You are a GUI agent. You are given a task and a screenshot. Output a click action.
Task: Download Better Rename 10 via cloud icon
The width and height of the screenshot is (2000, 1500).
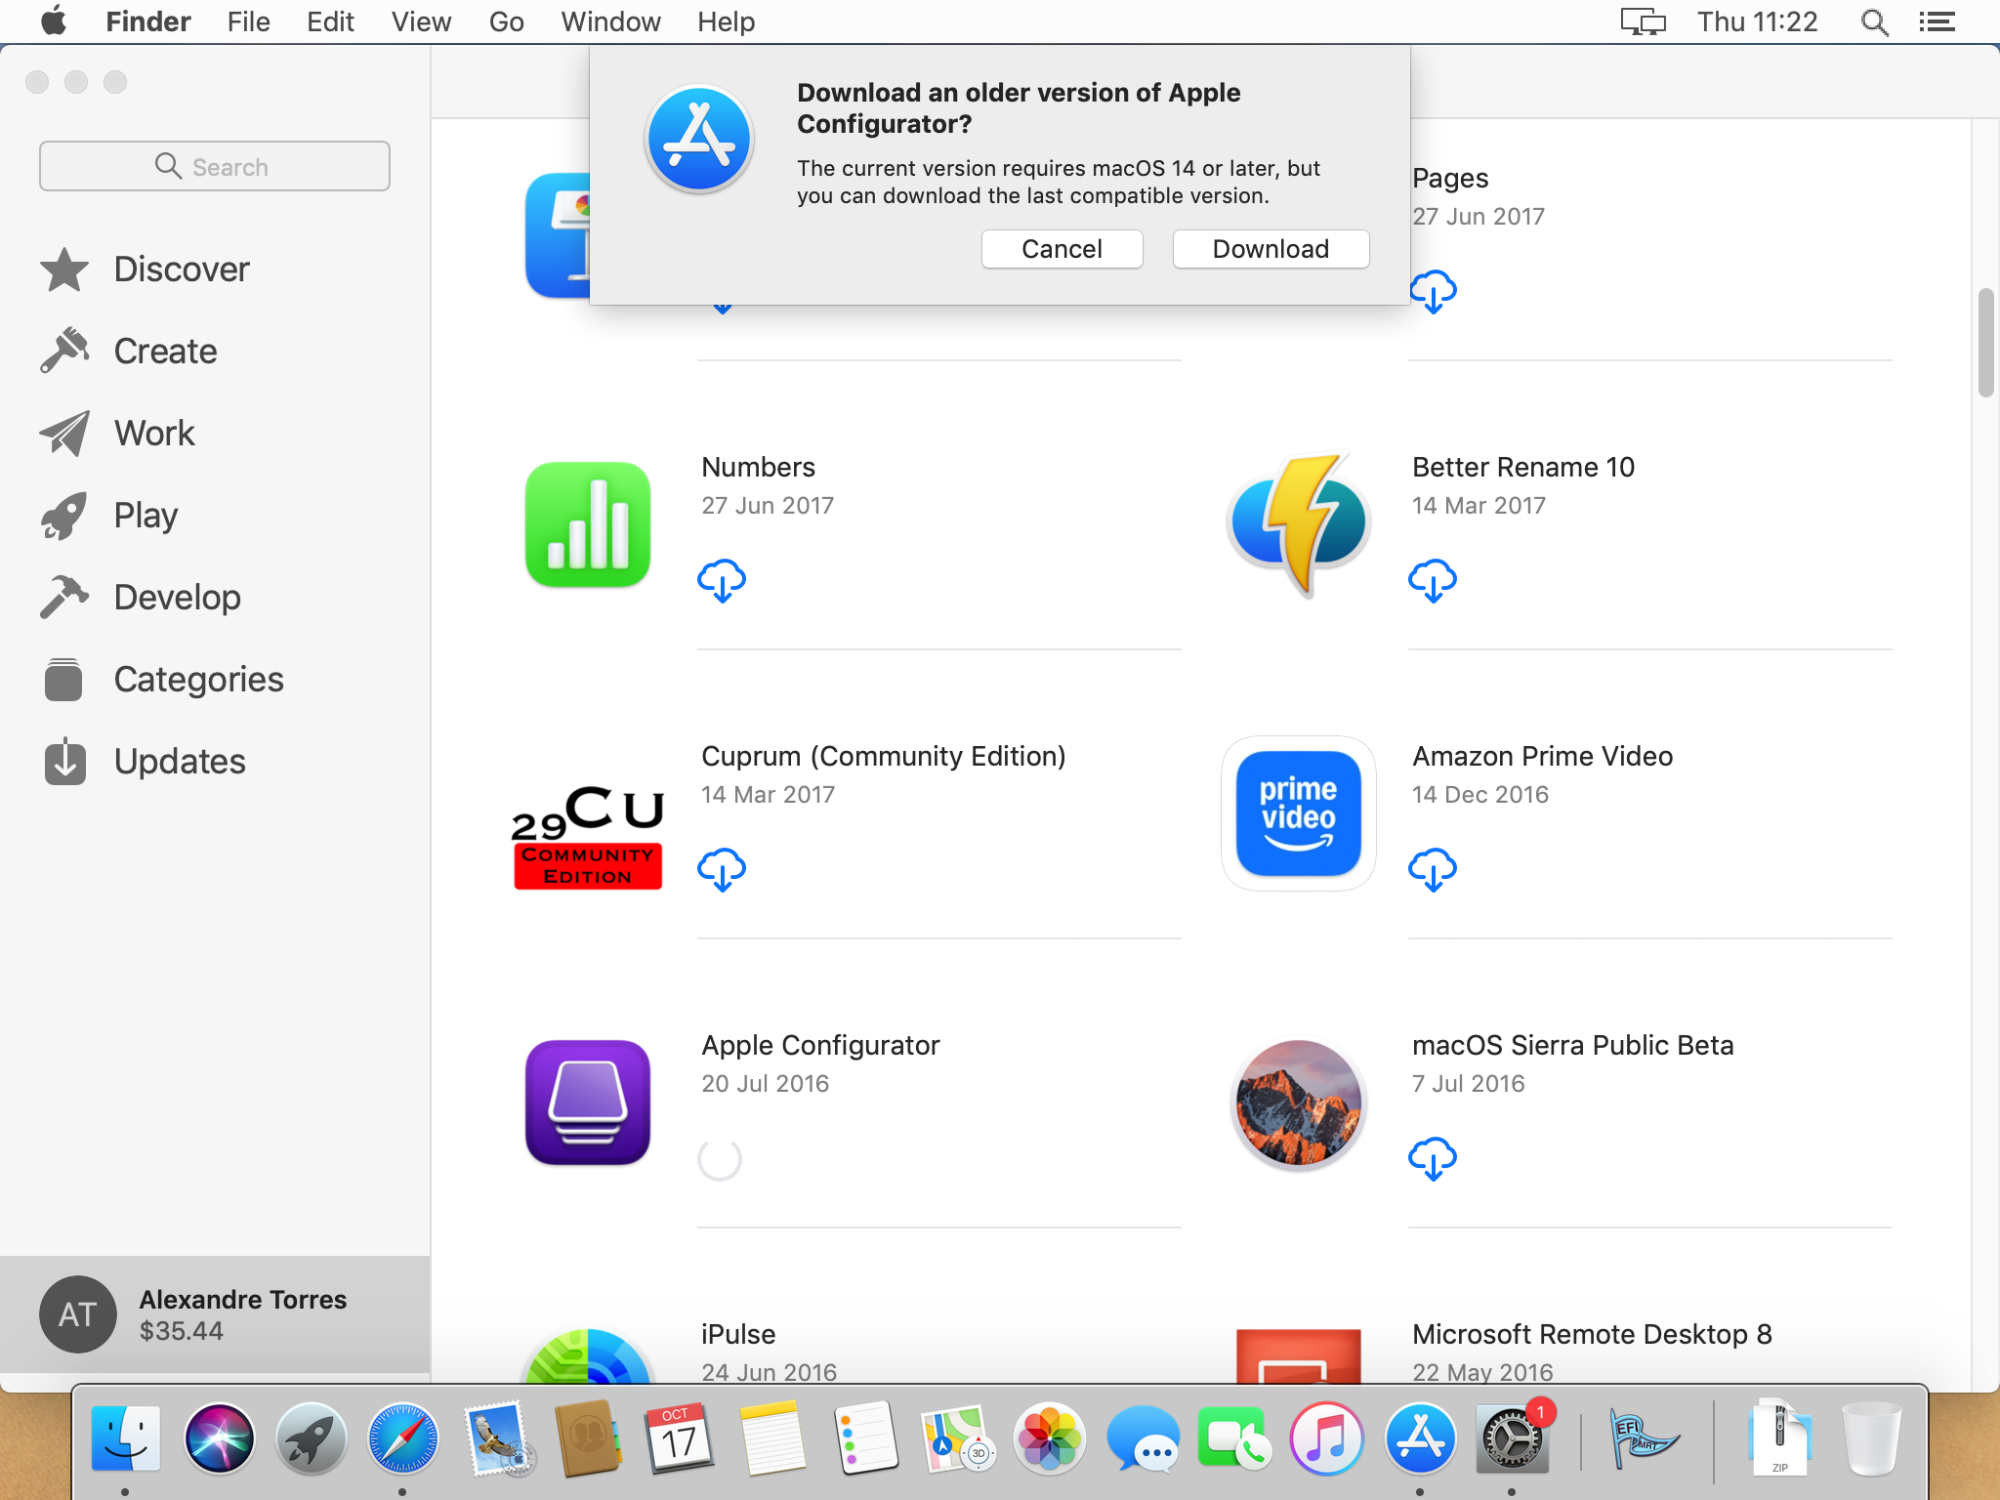(x=1432, y=580)
